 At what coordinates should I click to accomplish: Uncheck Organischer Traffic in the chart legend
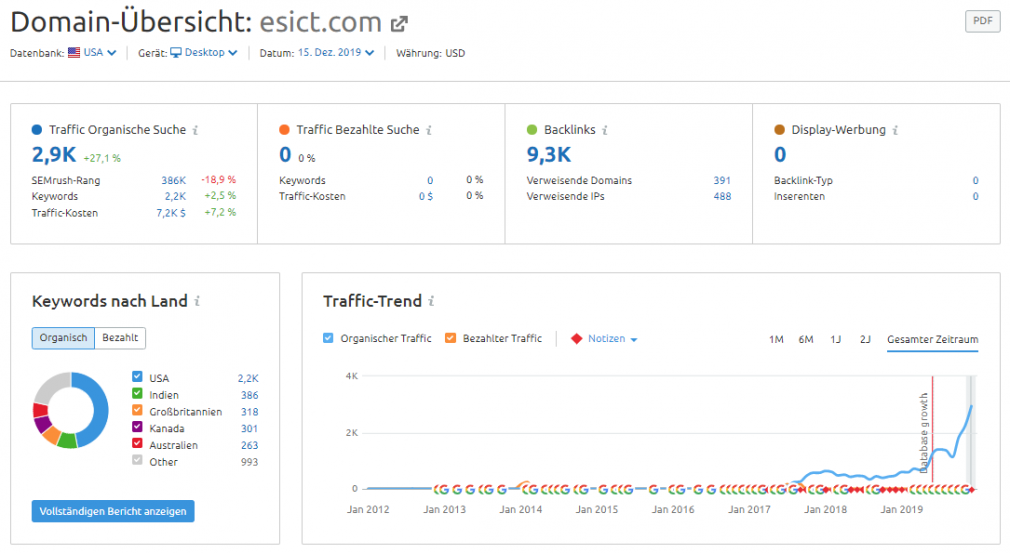point(329,338)
